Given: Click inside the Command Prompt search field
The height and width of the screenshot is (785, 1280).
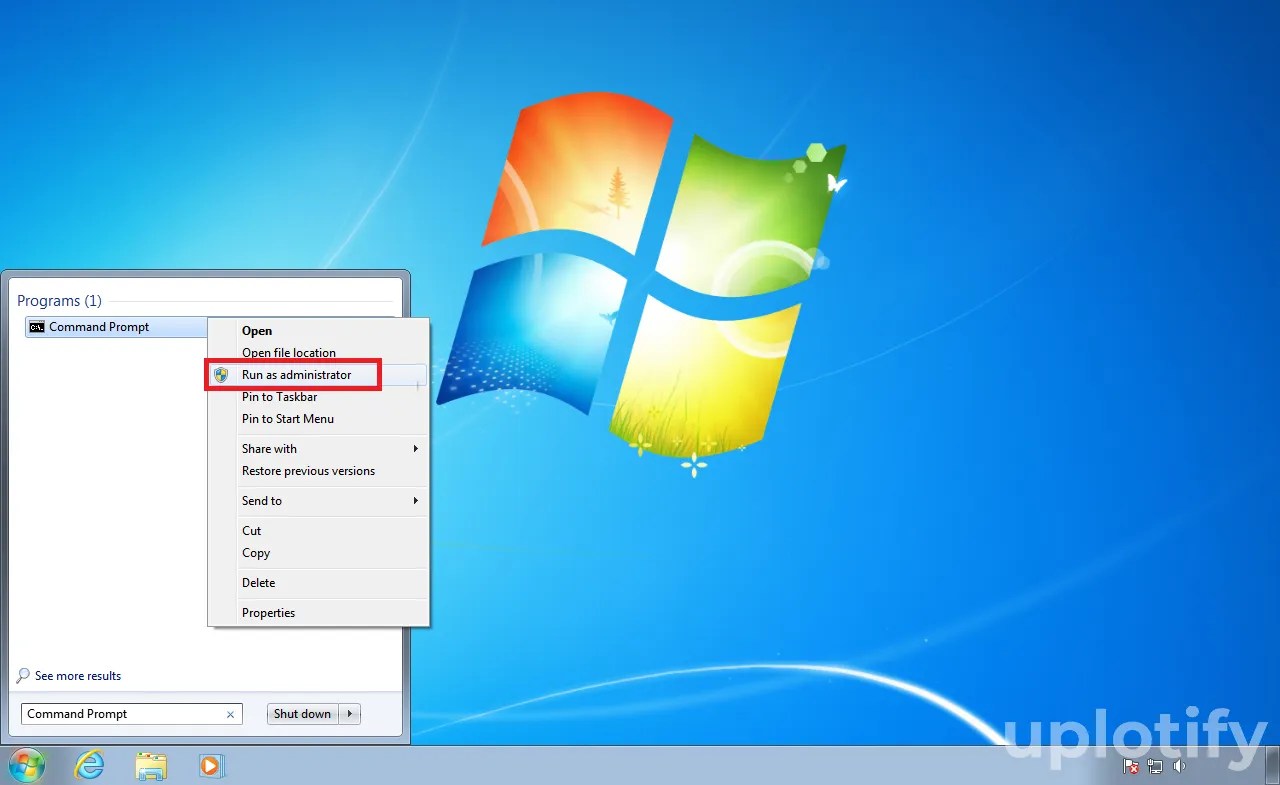Looking at the screenshot, I should (x=120, y=713).
